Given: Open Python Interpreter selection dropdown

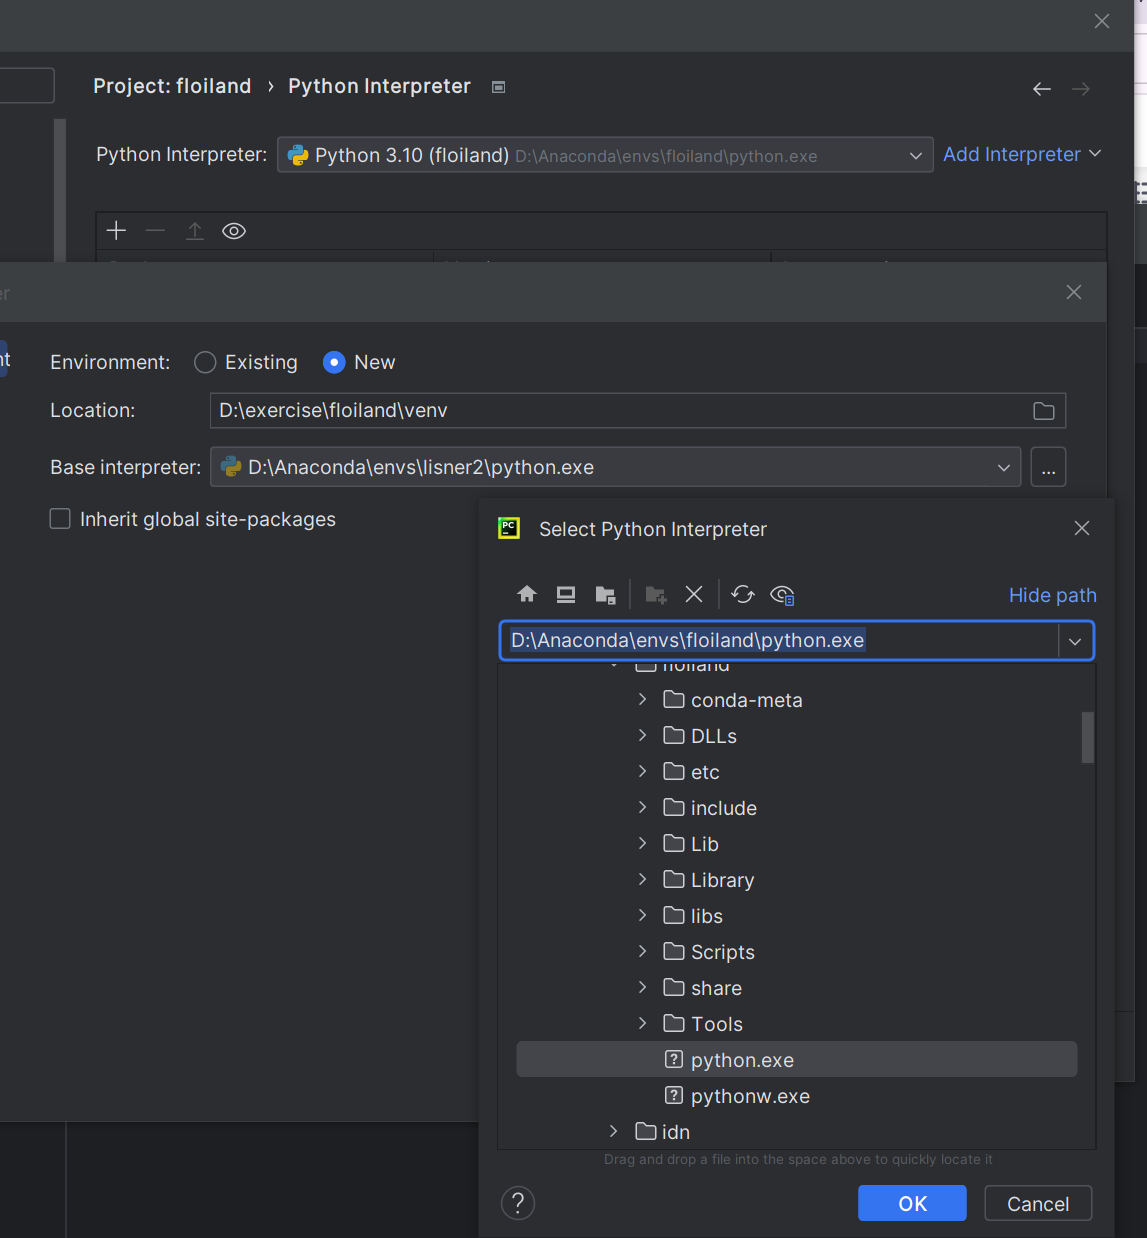Looking at the screenshot, I should point(605,155).
